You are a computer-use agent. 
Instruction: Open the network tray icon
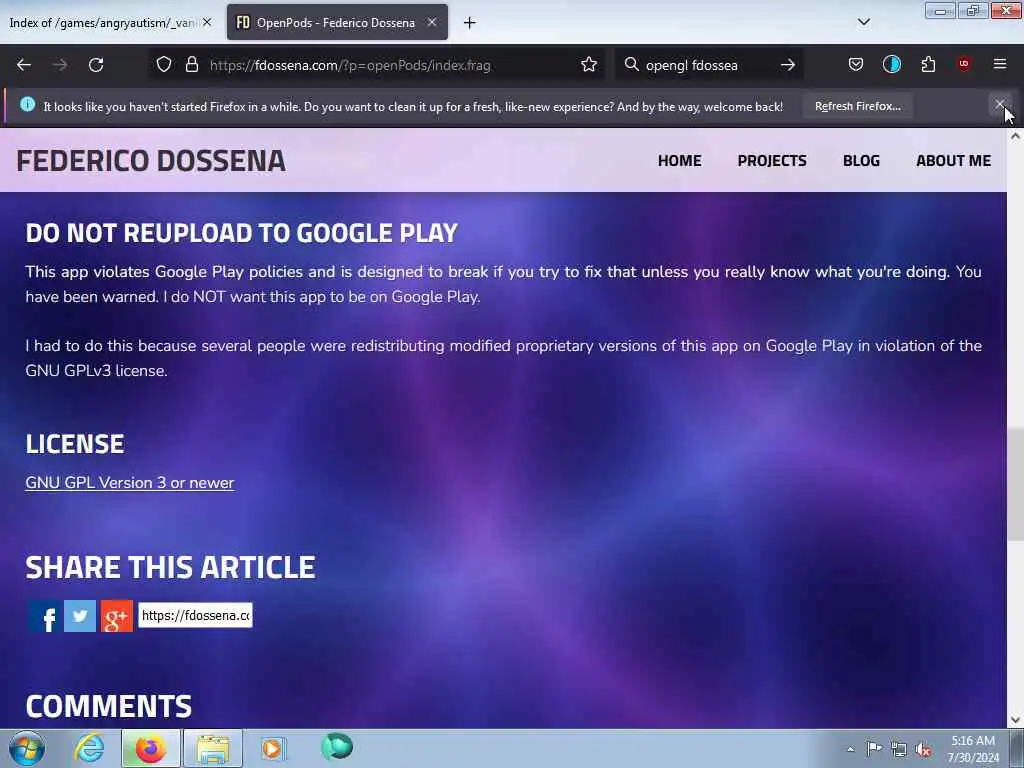coord(899,749)
